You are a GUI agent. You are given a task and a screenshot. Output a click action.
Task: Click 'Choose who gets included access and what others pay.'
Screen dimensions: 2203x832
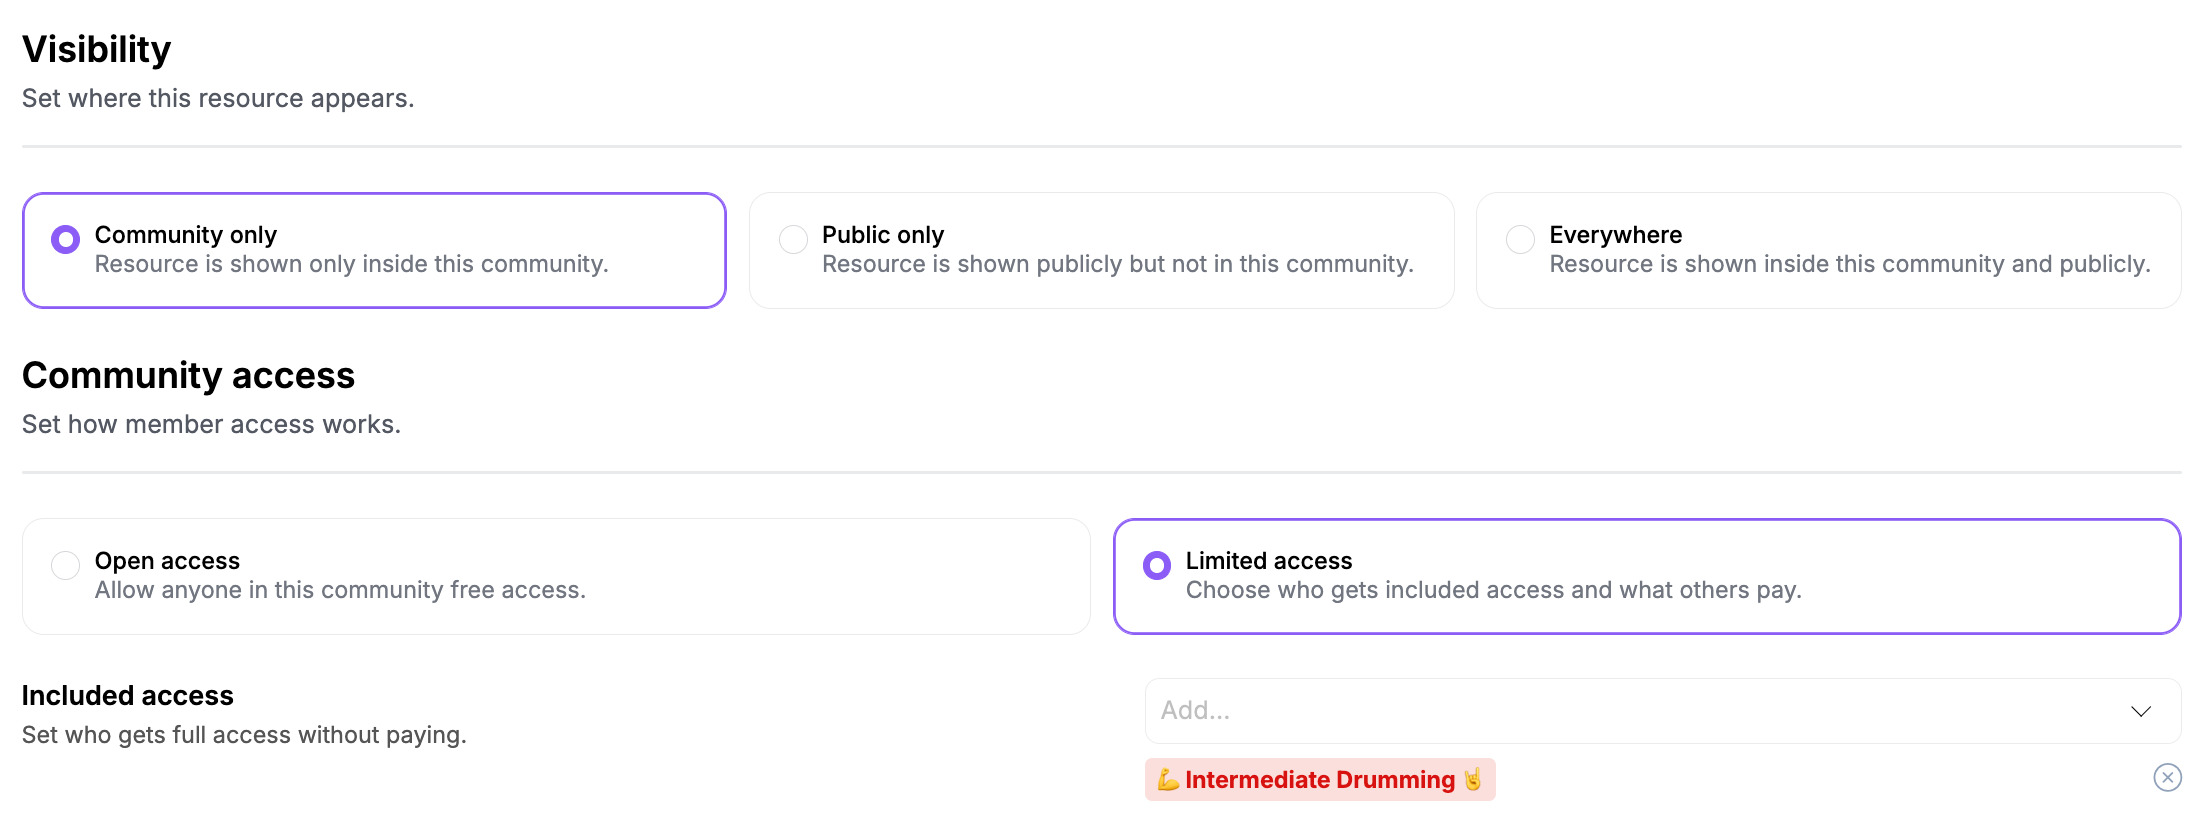tap(1493, 590)
